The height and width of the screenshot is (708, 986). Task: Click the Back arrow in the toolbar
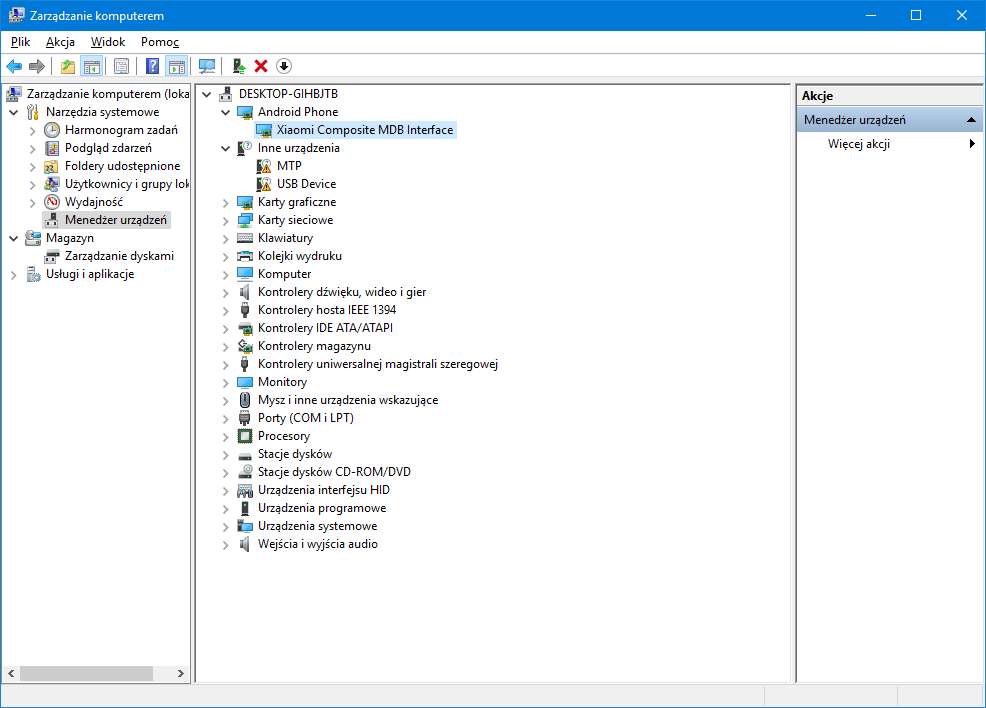[14, 66]
